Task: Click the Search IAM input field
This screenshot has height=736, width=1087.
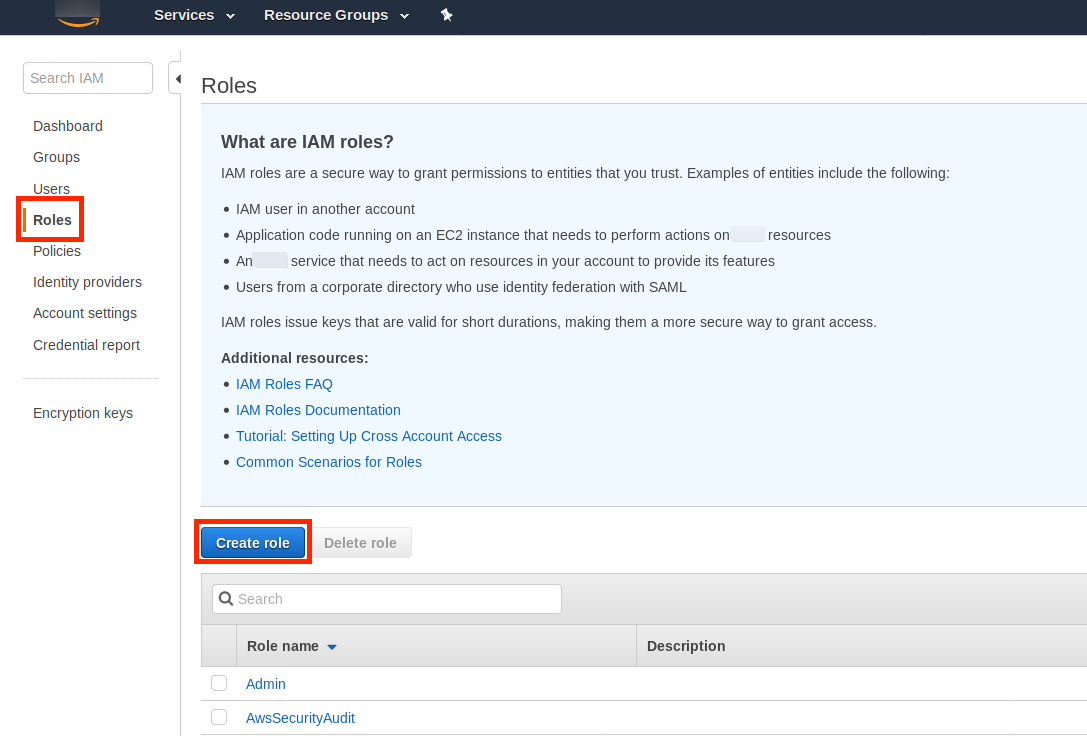Action: (87, 78)
